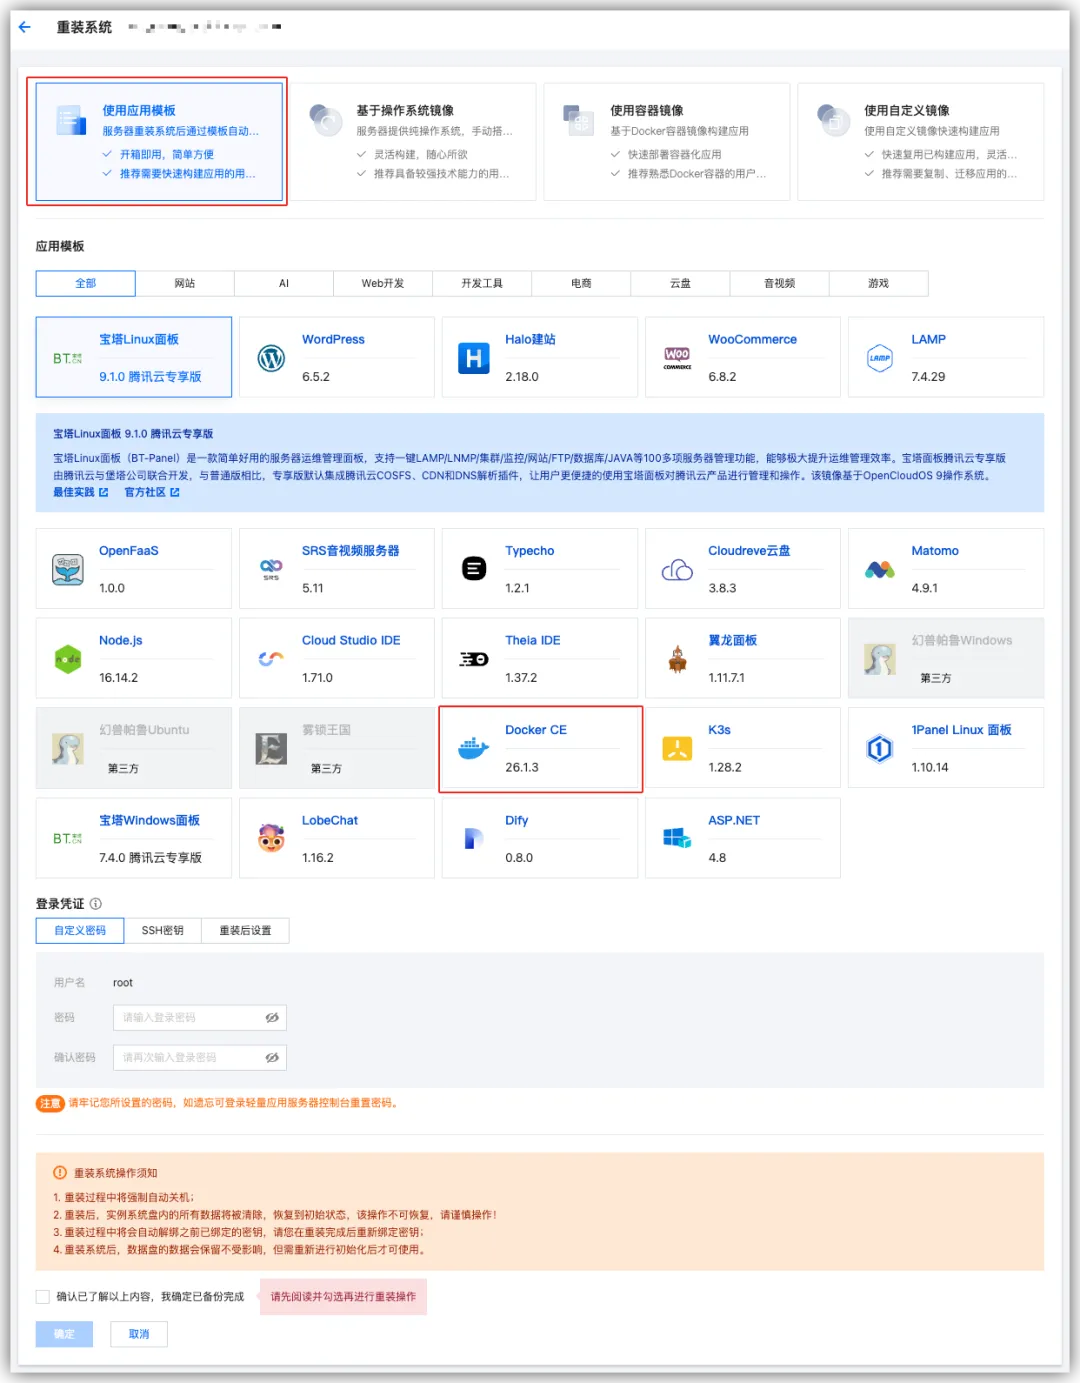Click the 雾锁王国 thumbnail image
Screen dimensions: 1080x1383
[271, 748]
